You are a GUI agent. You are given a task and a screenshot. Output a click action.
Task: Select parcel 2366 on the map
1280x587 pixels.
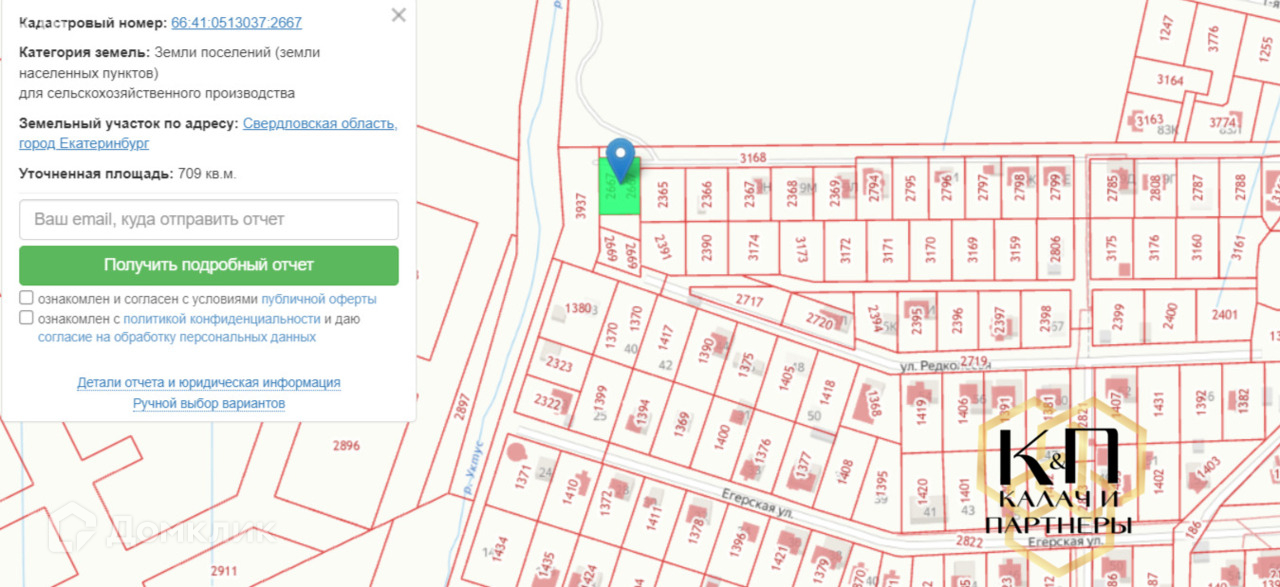[706, 195]
